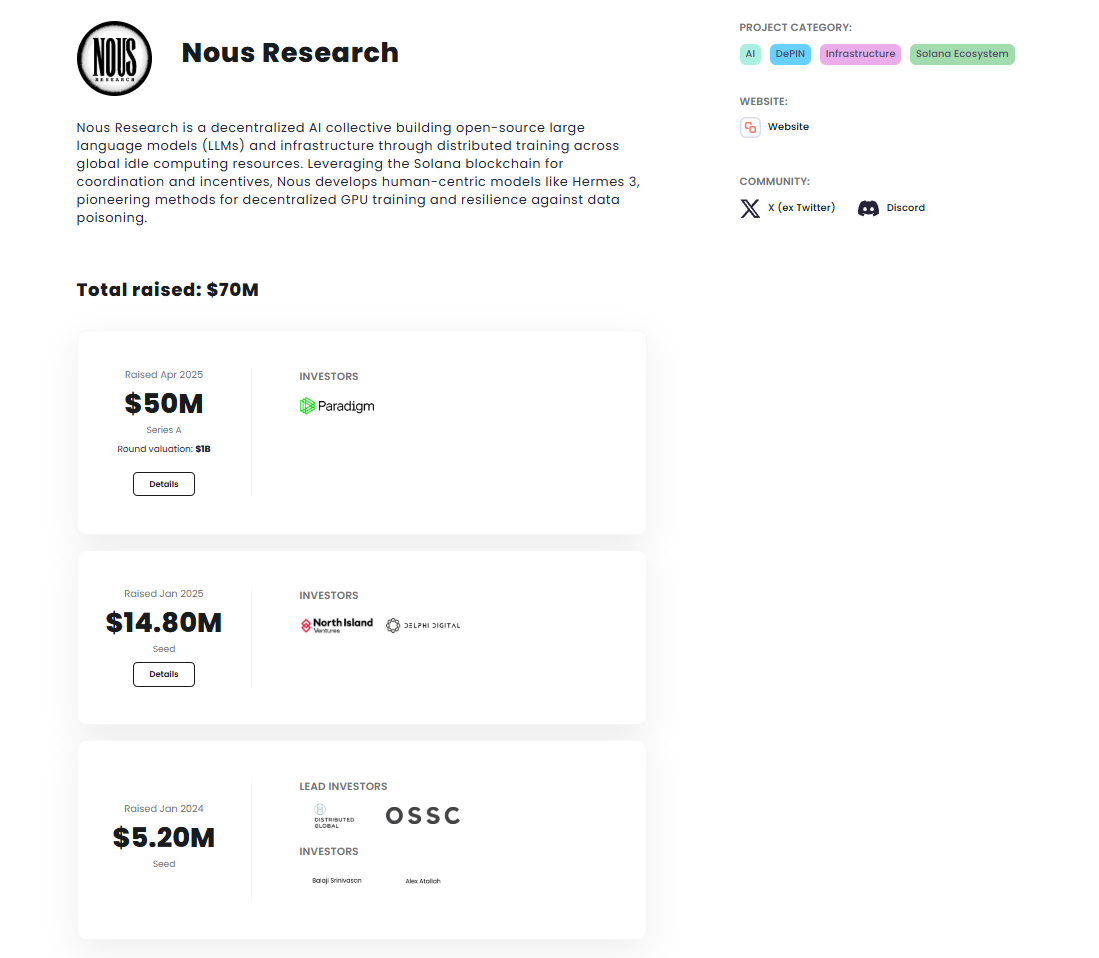Open the X (ex Twitter) text link
The image size is (1099, 958).
click(x=801, y=207)
